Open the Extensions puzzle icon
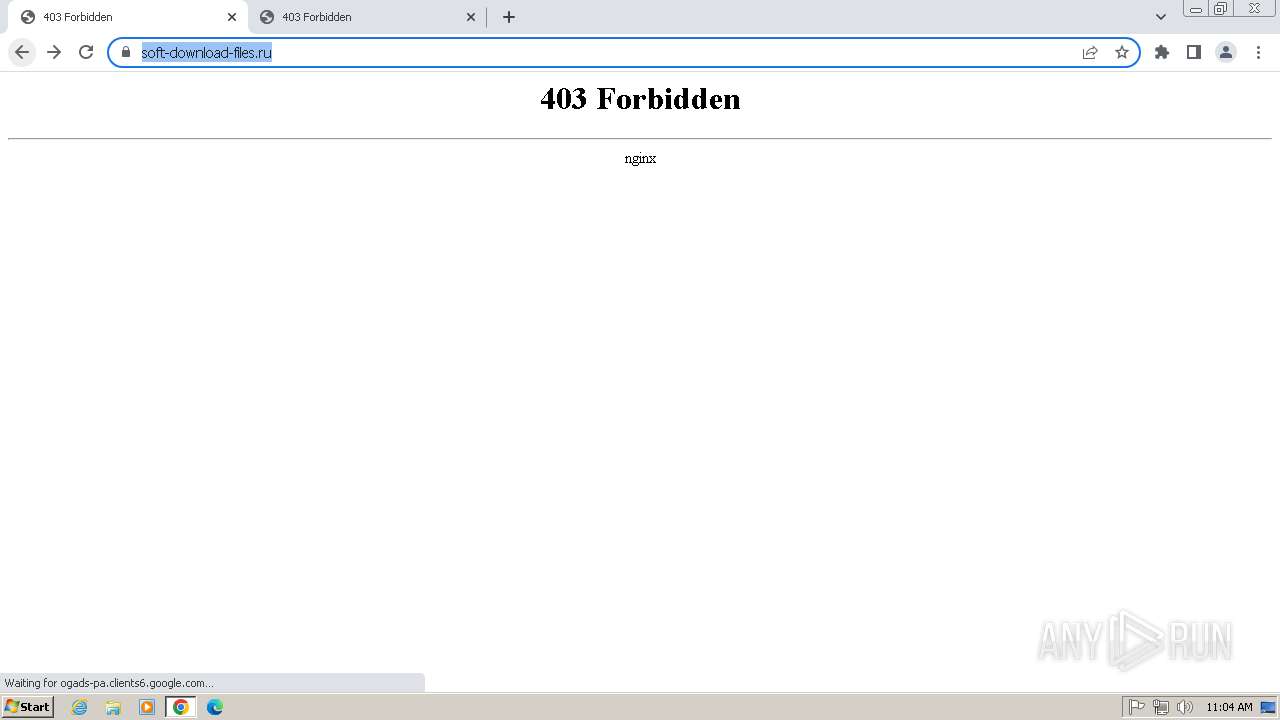 [1162, 52]
